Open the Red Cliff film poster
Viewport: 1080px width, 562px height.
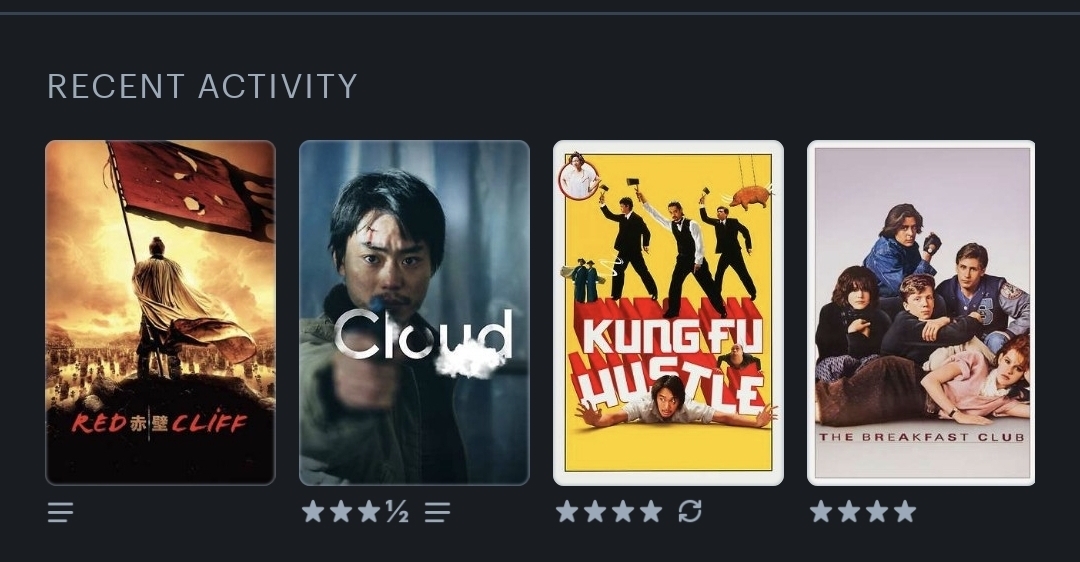(160, 313)
